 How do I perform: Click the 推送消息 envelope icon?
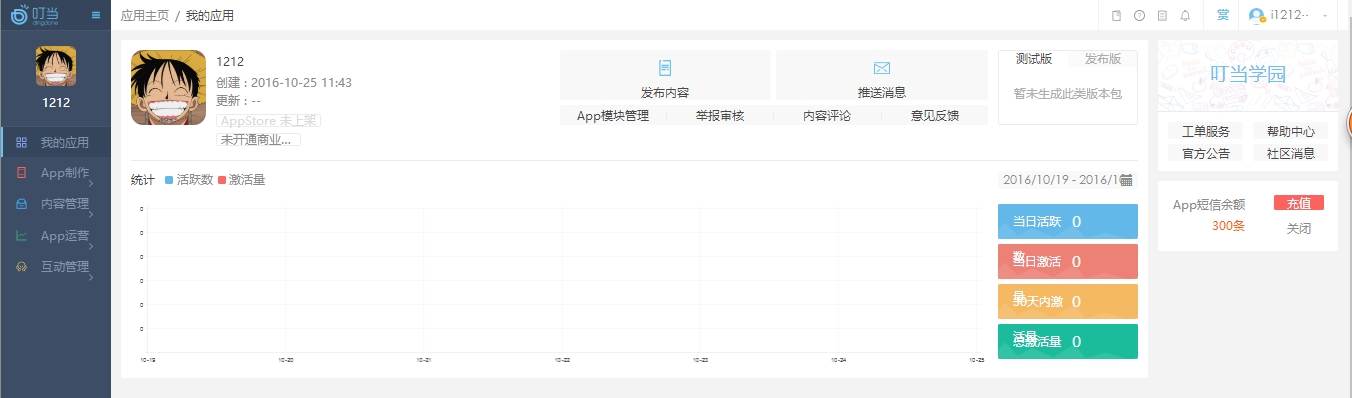882,68
